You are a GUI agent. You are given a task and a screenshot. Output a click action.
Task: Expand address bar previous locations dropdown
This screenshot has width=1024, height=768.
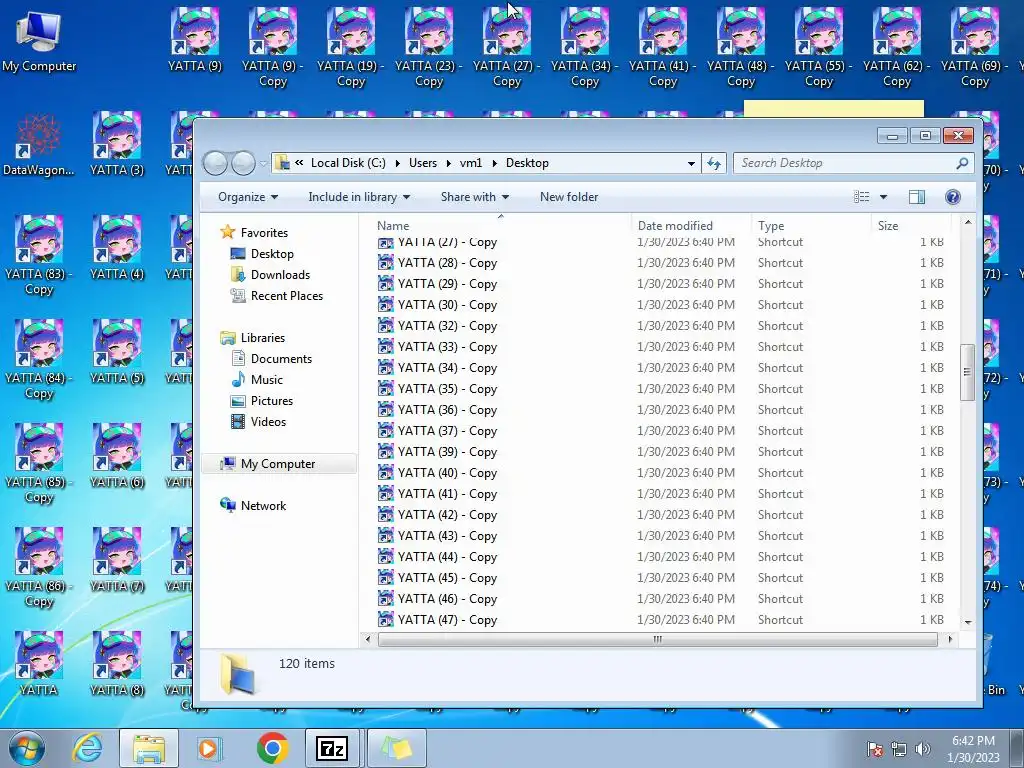pos(691,163)
